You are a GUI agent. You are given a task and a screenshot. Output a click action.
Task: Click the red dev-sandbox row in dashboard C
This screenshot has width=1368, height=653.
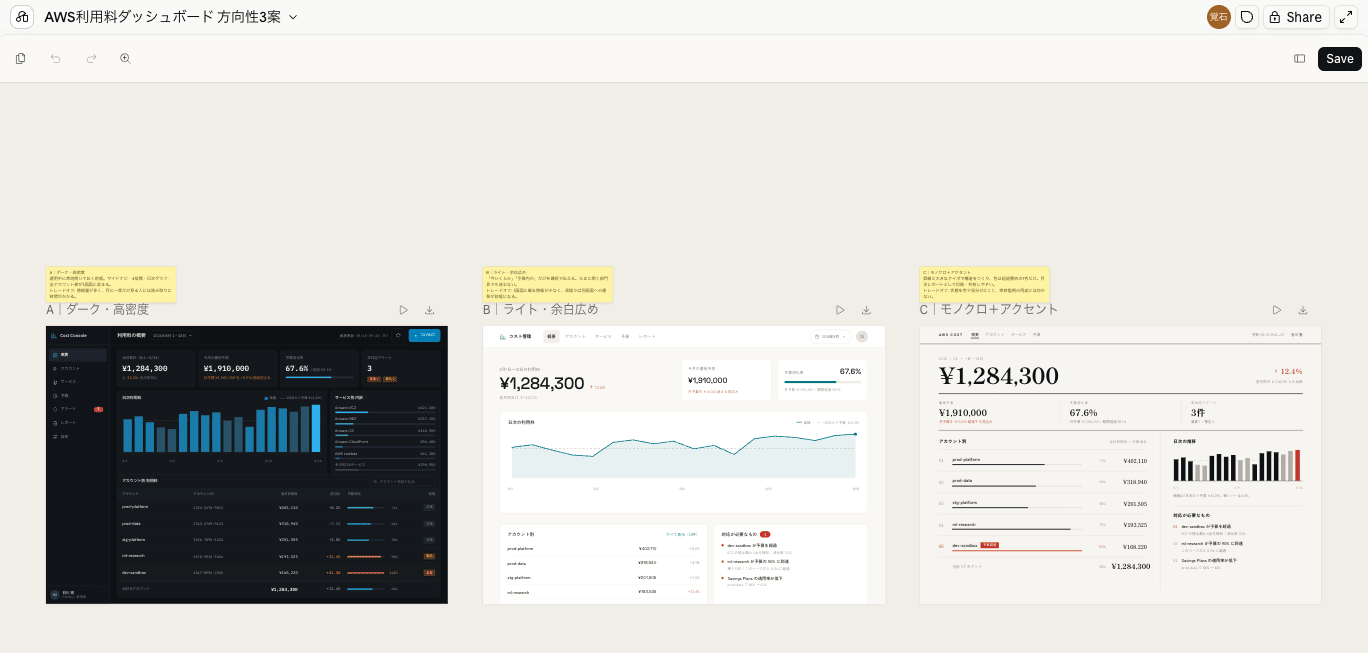pos(1043,546)
